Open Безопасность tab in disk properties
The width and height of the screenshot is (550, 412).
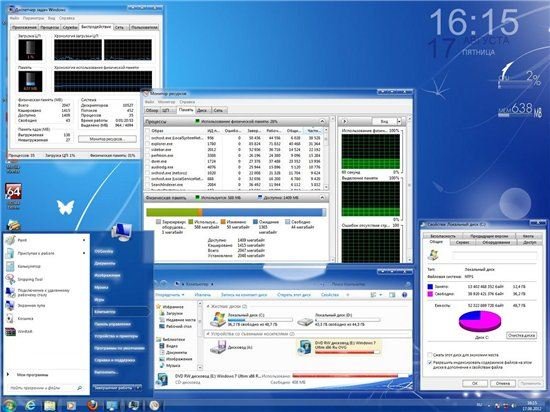[x=443, y=236]
